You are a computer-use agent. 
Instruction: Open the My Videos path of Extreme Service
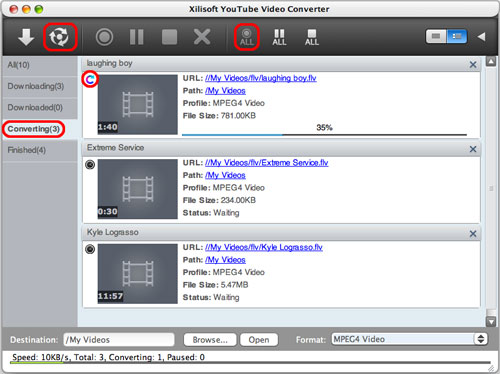(x=225, y=175)
